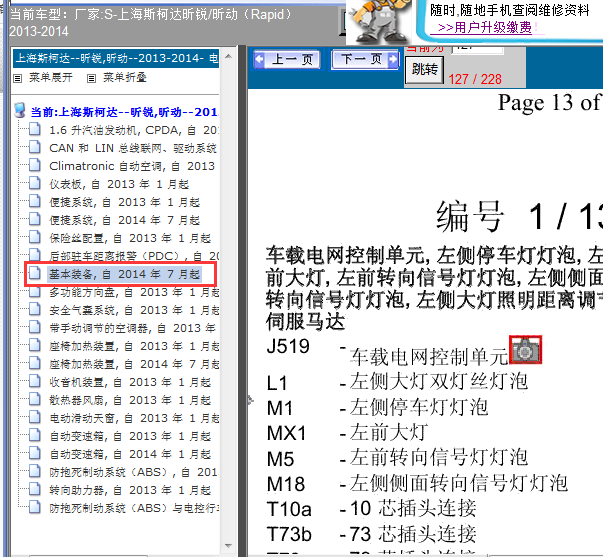Click scroll-down arrow of tree panel scrollbar
Viewport: 603px width, 557px height.
click(x=228, y=546)
